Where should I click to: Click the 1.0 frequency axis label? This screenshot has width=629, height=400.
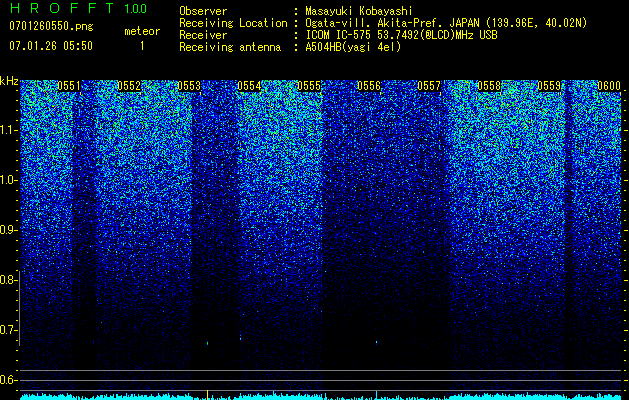click(7, 181)
